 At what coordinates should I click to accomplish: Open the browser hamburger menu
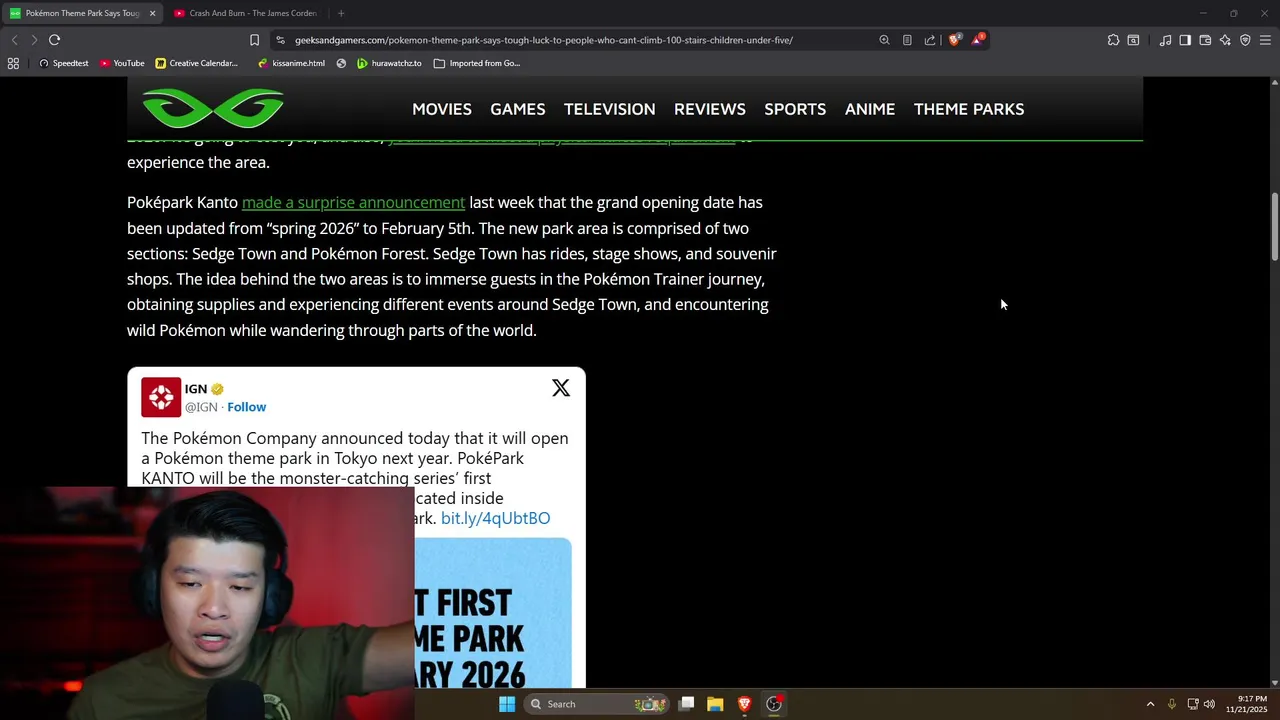pos(1265,40)
